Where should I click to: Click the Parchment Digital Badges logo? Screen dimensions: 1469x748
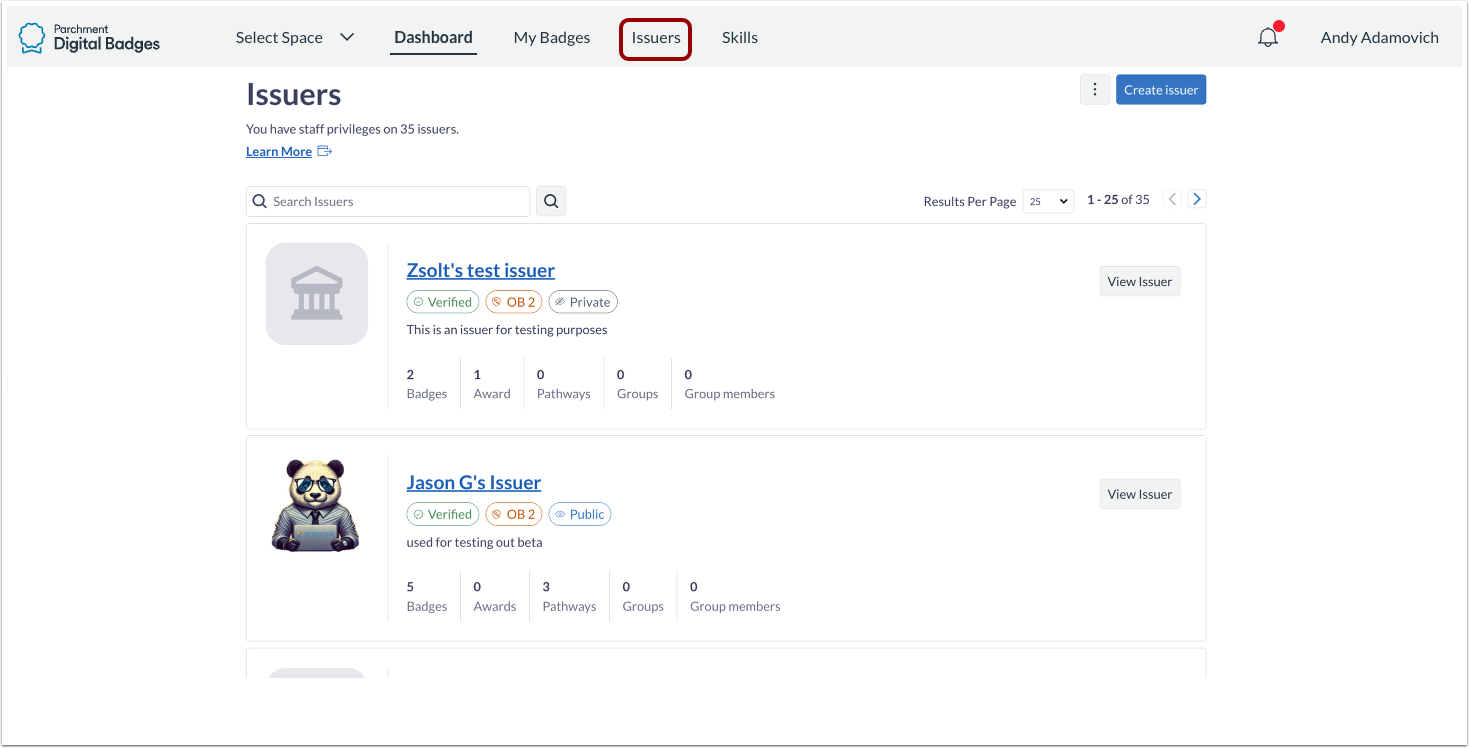click(x=88, y=36)
